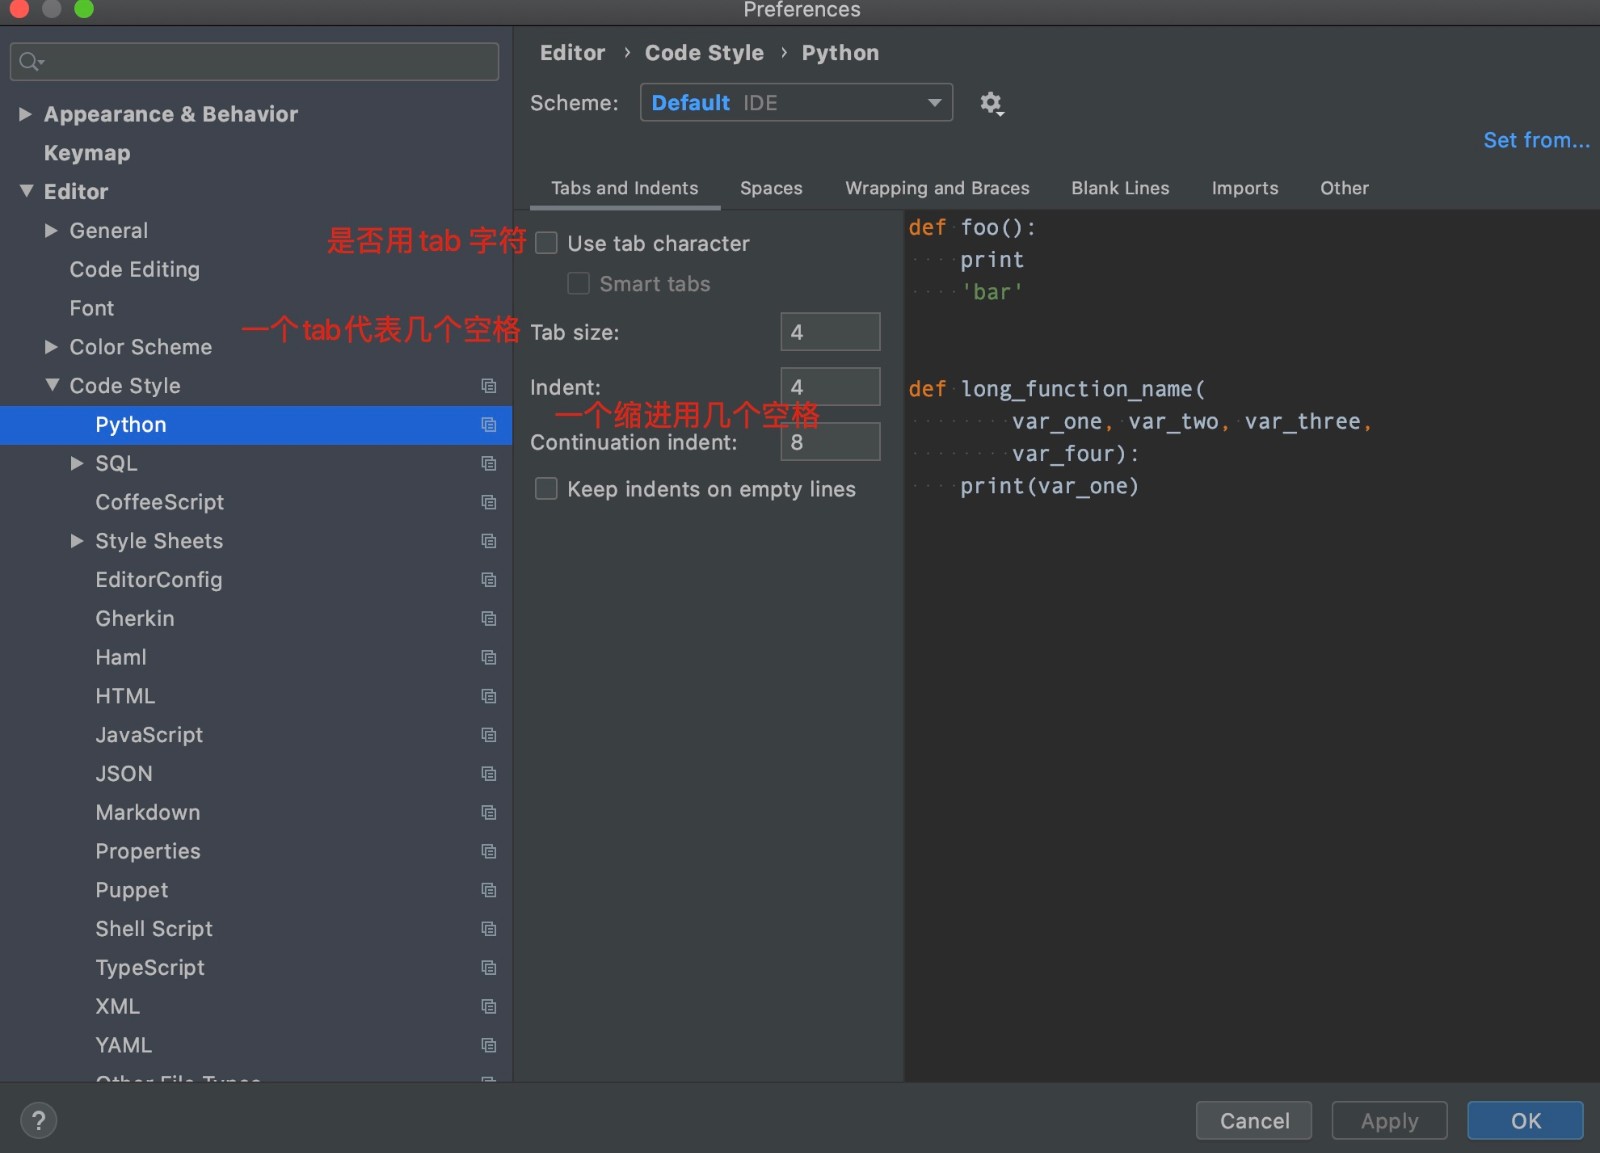Screen dimensions: 1600x1153
Task: Select Font settings
Action: 92,308
